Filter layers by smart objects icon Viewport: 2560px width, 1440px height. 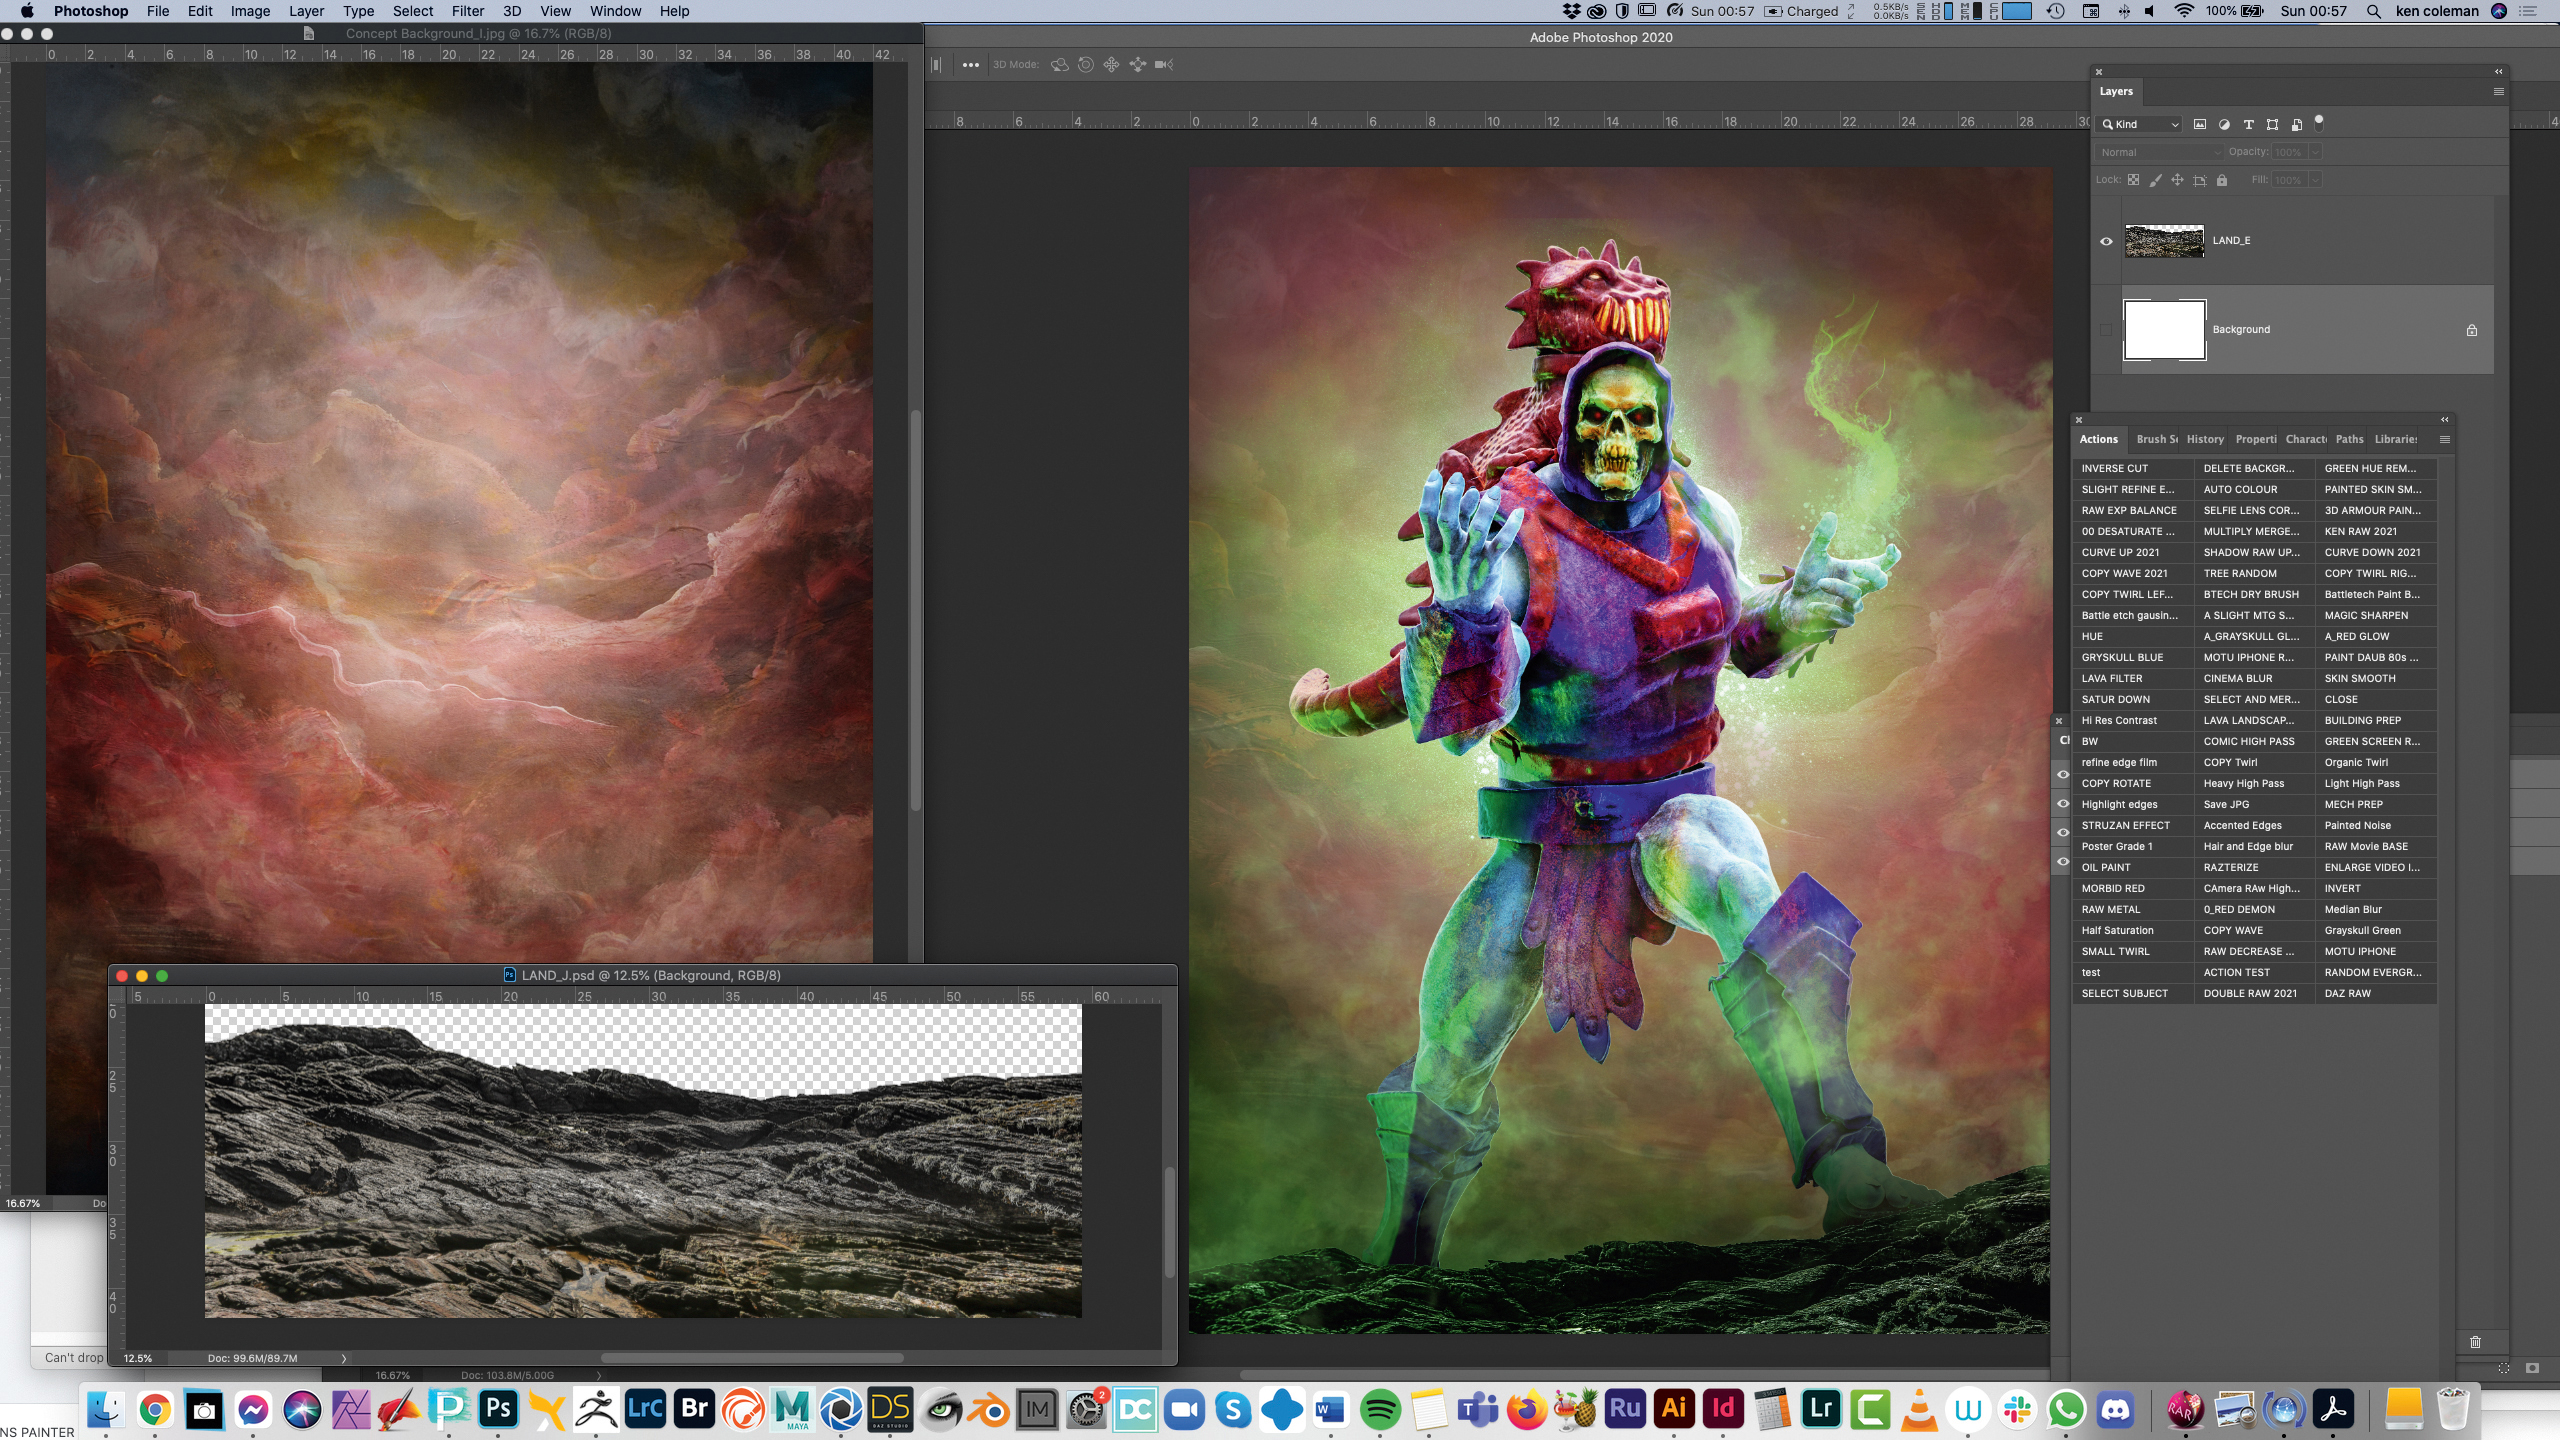point(2297,124)
